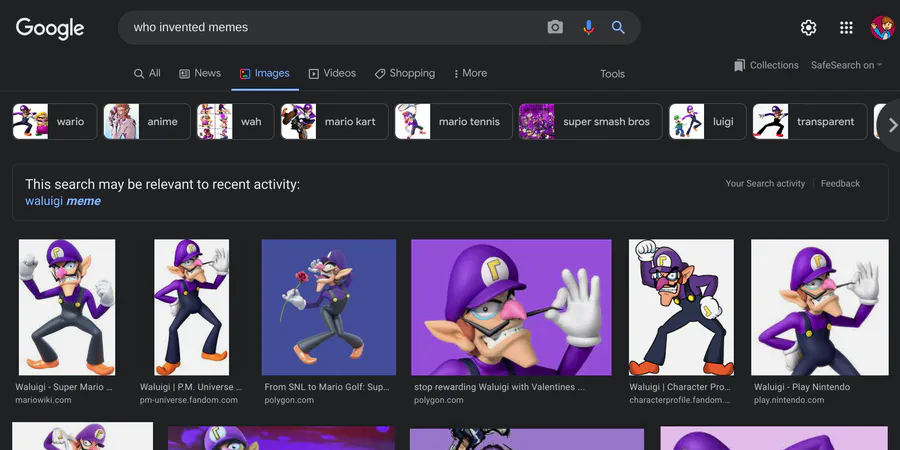This screenshot has height=450, width=900.
Task: Open the SafeSearch on dropdown
Action: [847, 65]
